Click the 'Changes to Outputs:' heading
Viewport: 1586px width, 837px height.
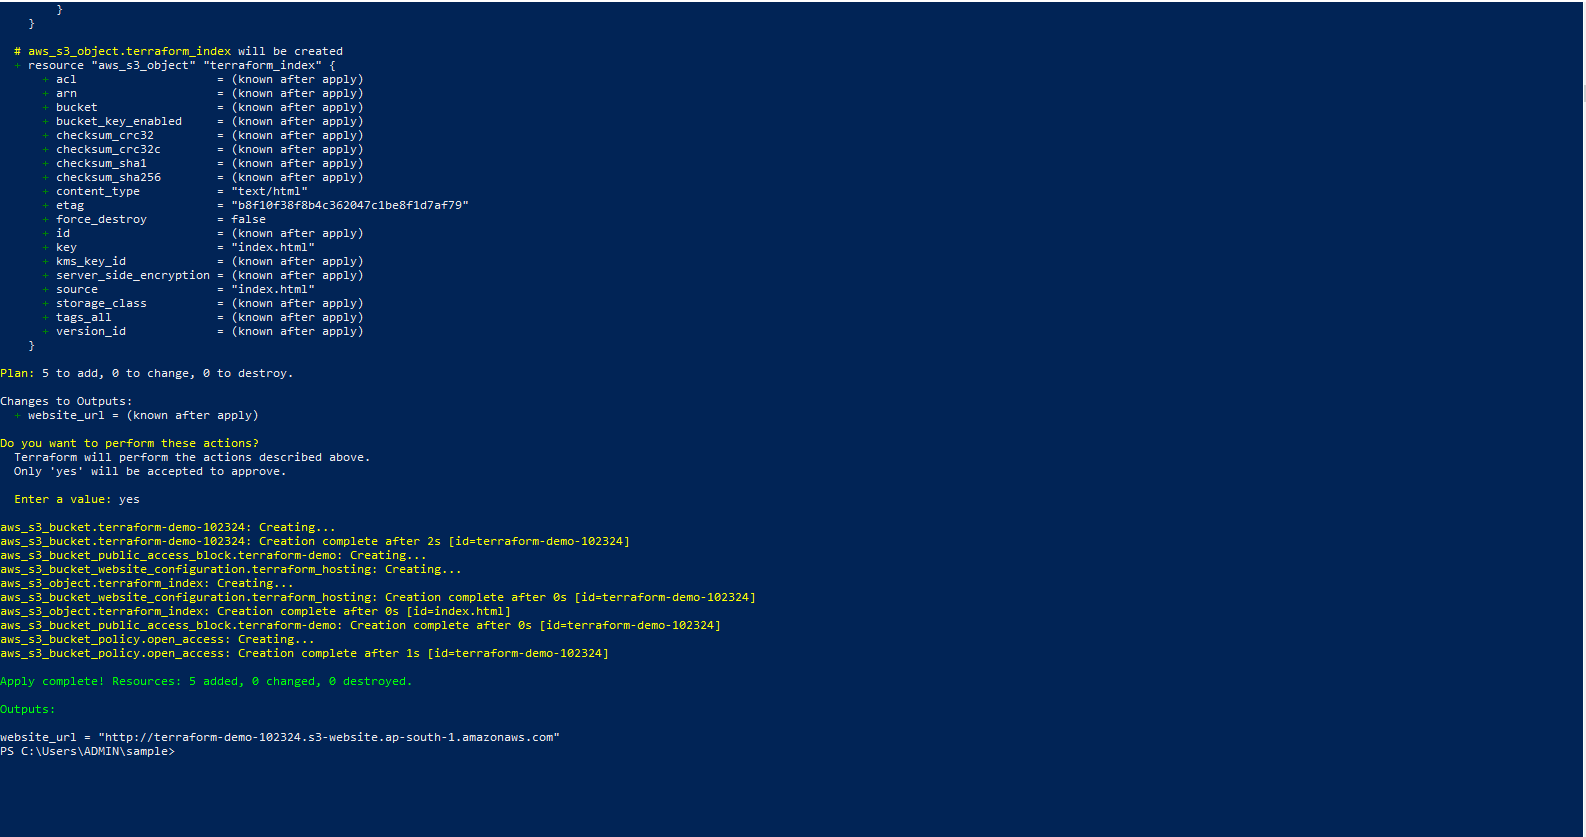point(66,401)
